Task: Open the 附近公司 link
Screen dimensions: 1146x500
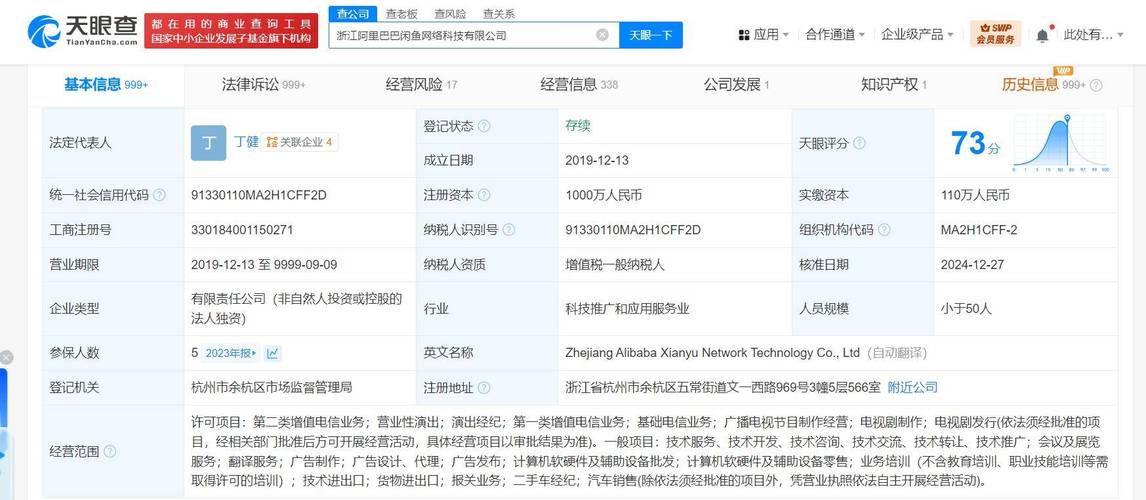Action: [912, 387]
